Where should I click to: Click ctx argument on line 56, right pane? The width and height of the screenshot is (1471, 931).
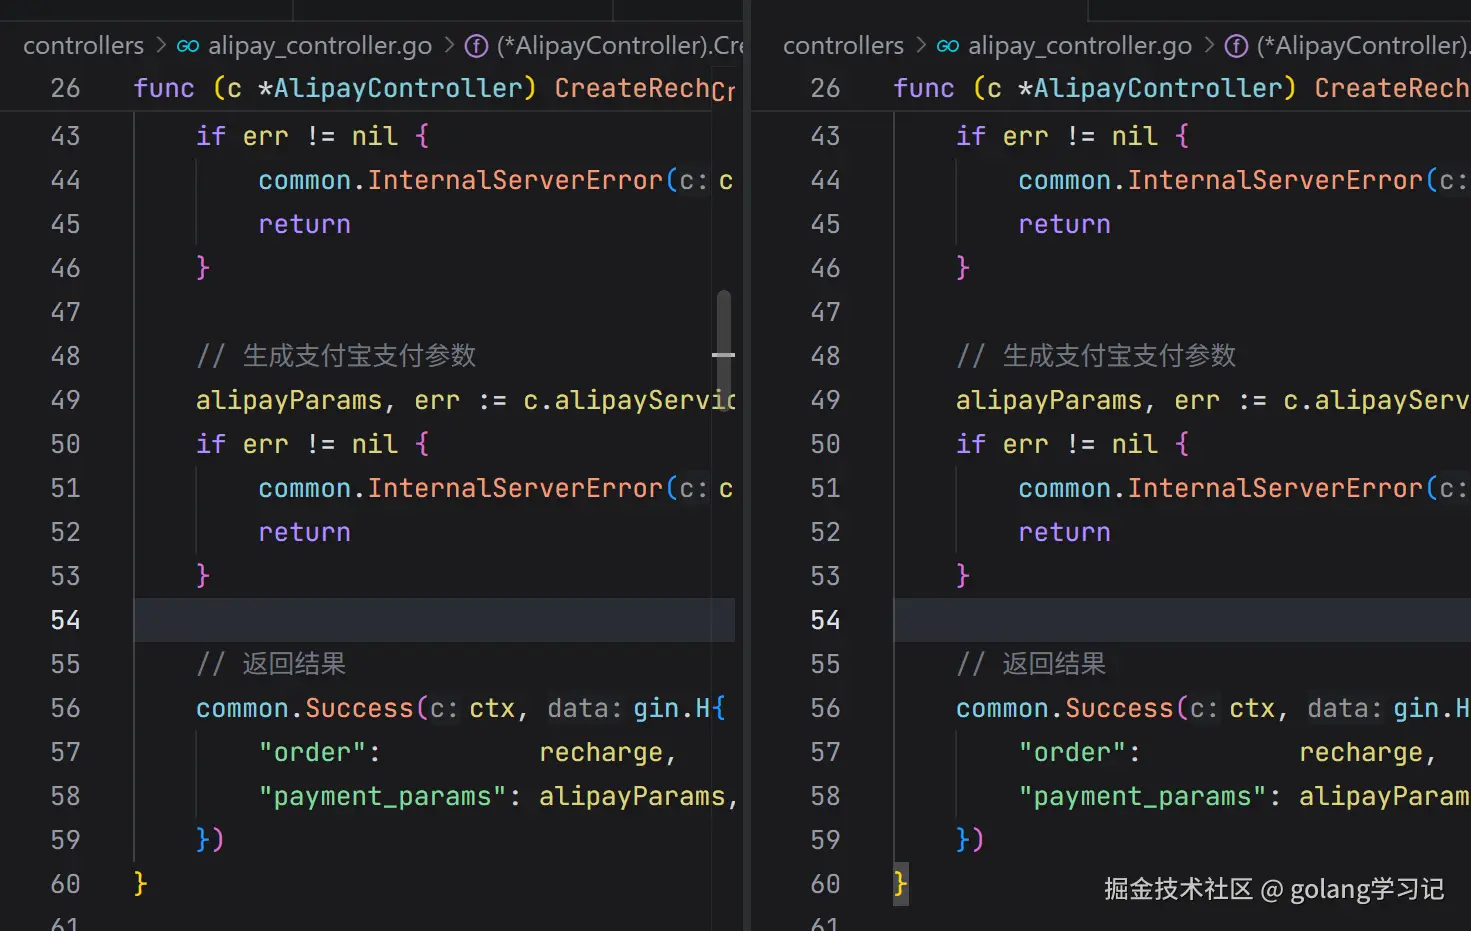pos(1252,708)
